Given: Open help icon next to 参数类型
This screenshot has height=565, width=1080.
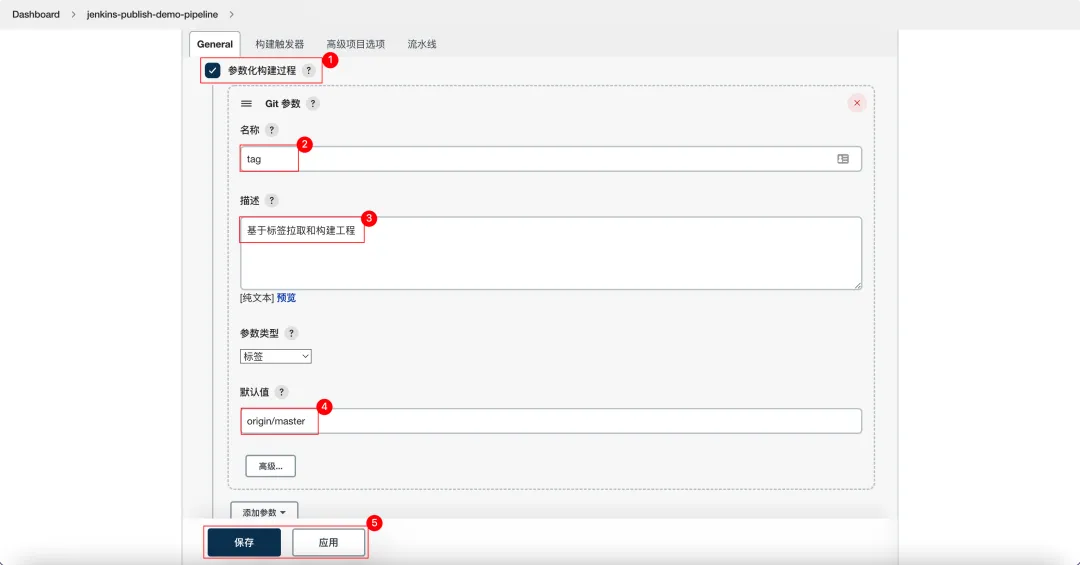Looking at the screenshot, I should point(291,333).
